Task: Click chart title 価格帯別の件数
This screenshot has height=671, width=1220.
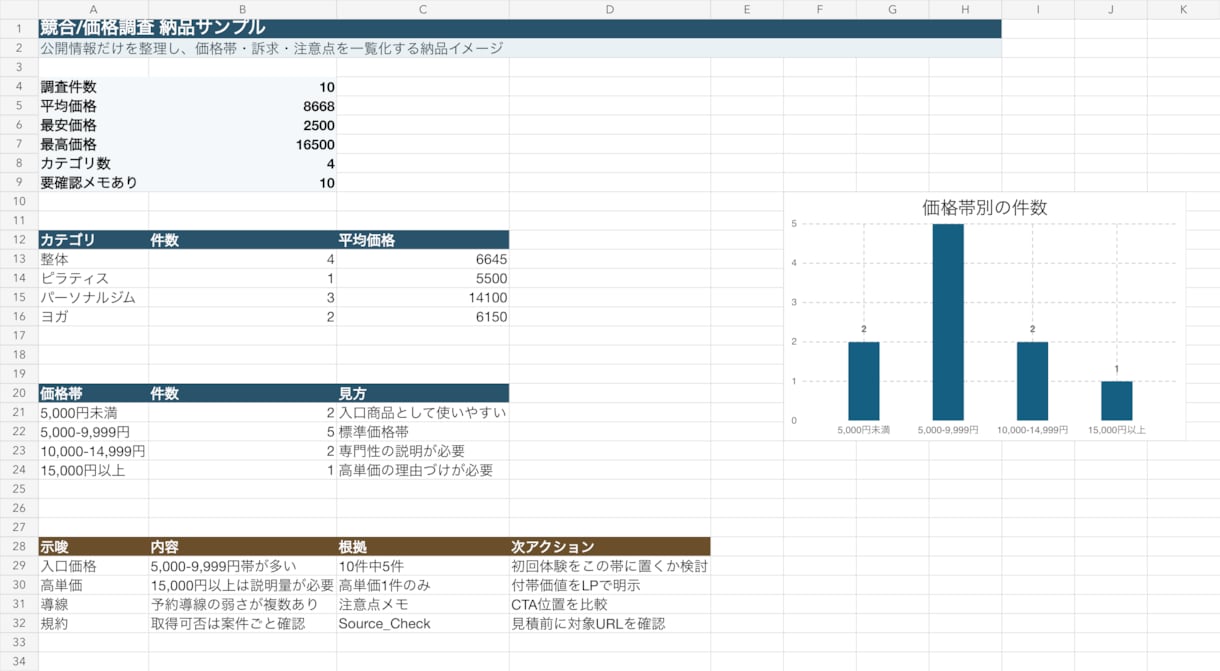Action: [984, 207]
